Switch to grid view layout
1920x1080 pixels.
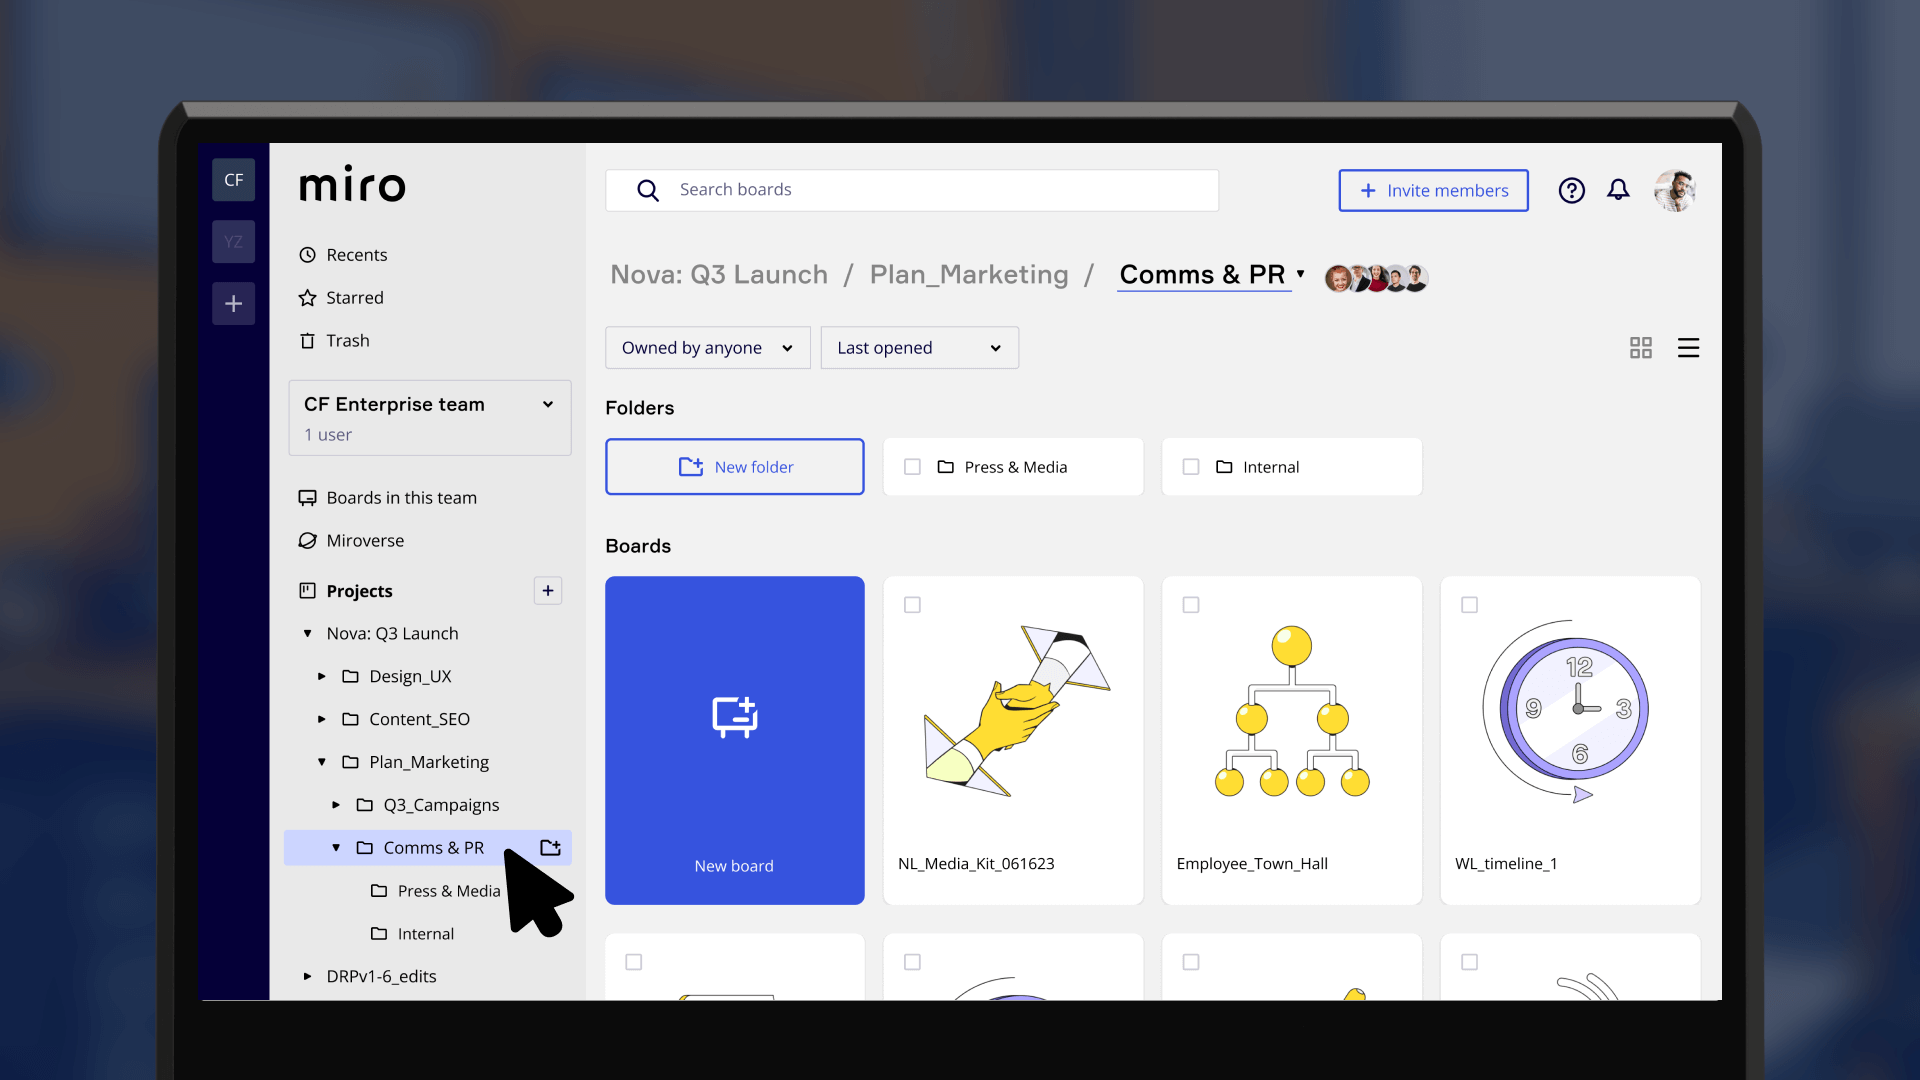(1641, 347)
